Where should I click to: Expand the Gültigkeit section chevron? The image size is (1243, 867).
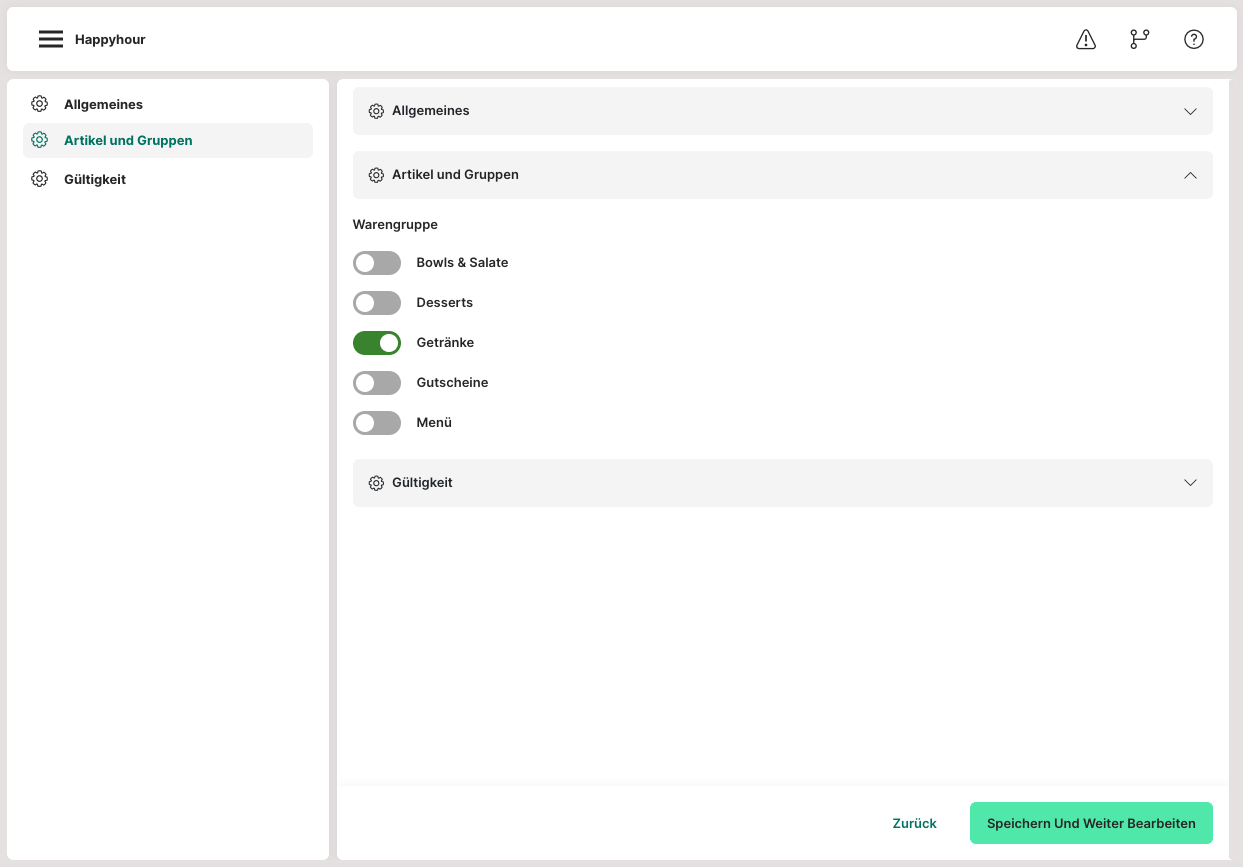pyautogui.click(x=1190, y=483)
